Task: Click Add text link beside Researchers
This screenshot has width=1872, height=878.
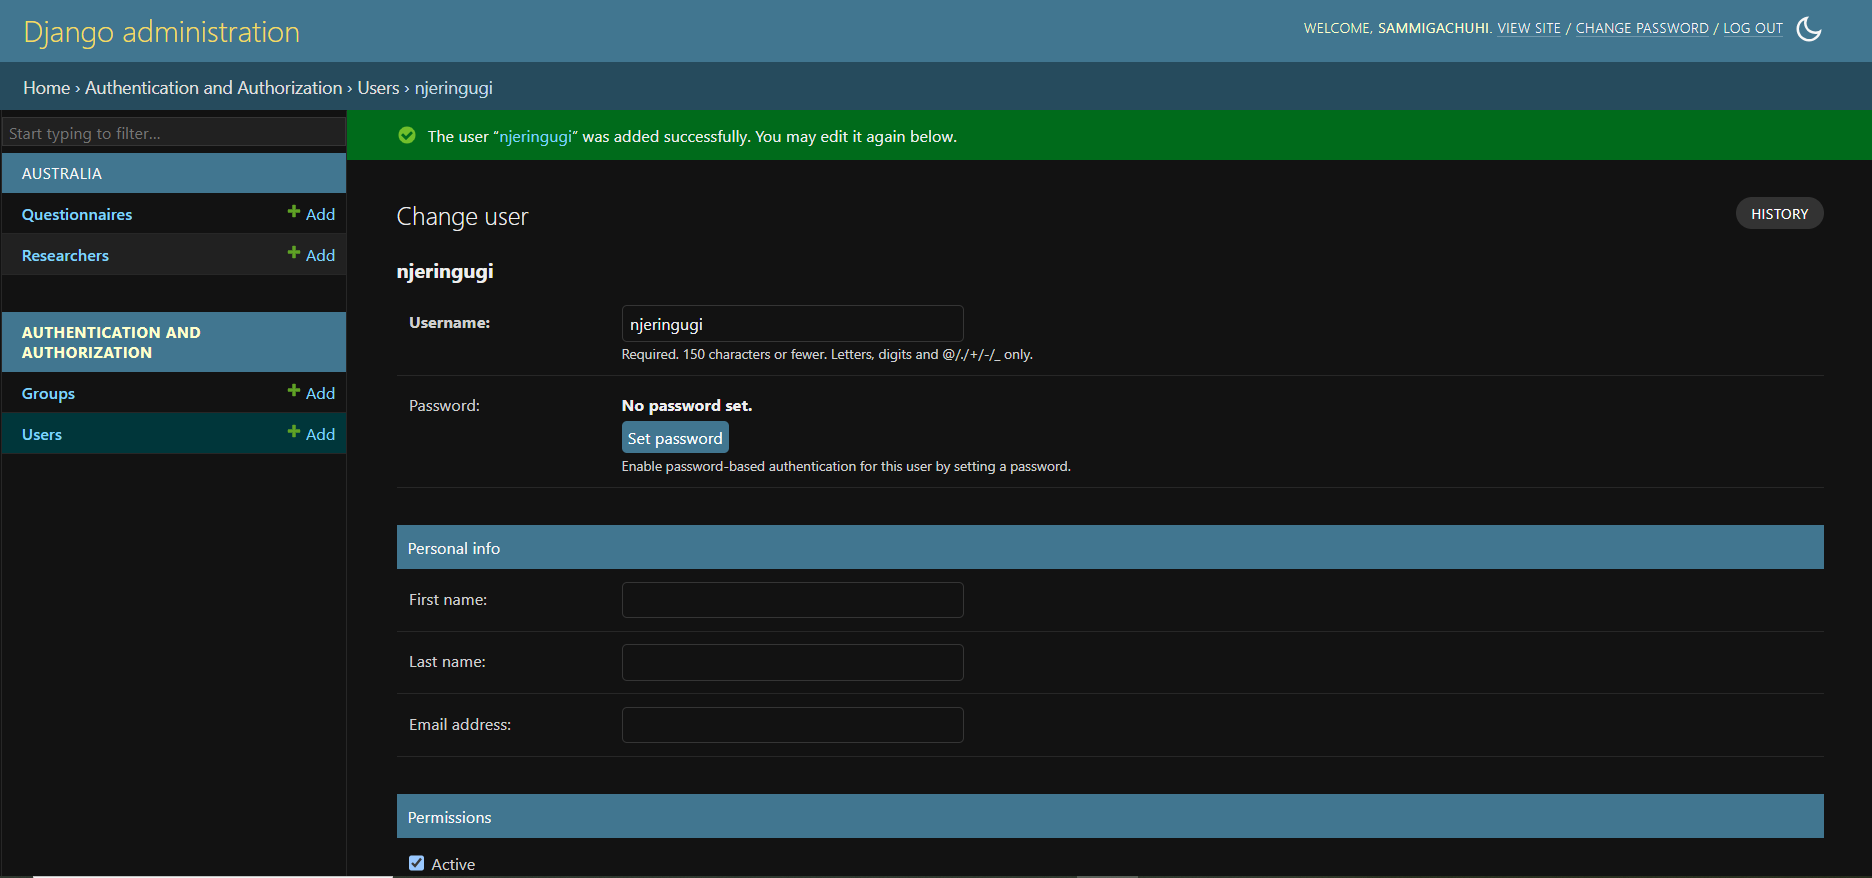Action: click(x=320, y=255)
